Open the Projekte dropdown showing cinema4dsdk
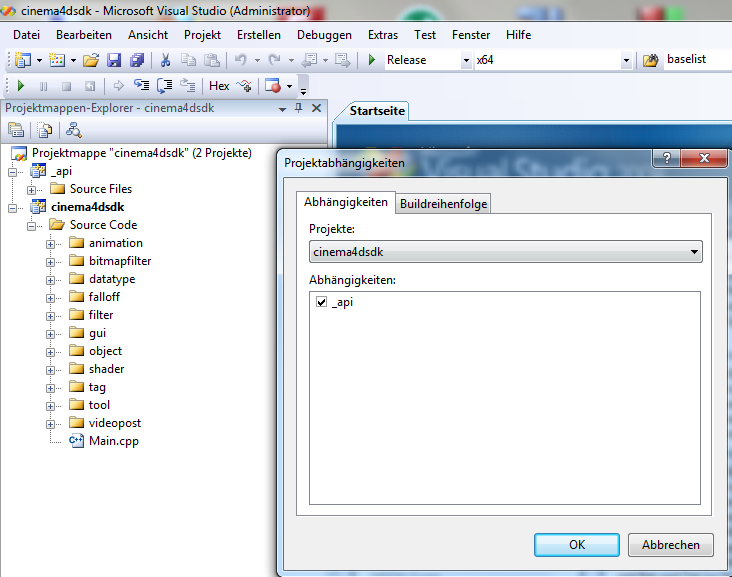Image resolution: width=732 pixels, height=577 pixels. [x=506, y=252]
